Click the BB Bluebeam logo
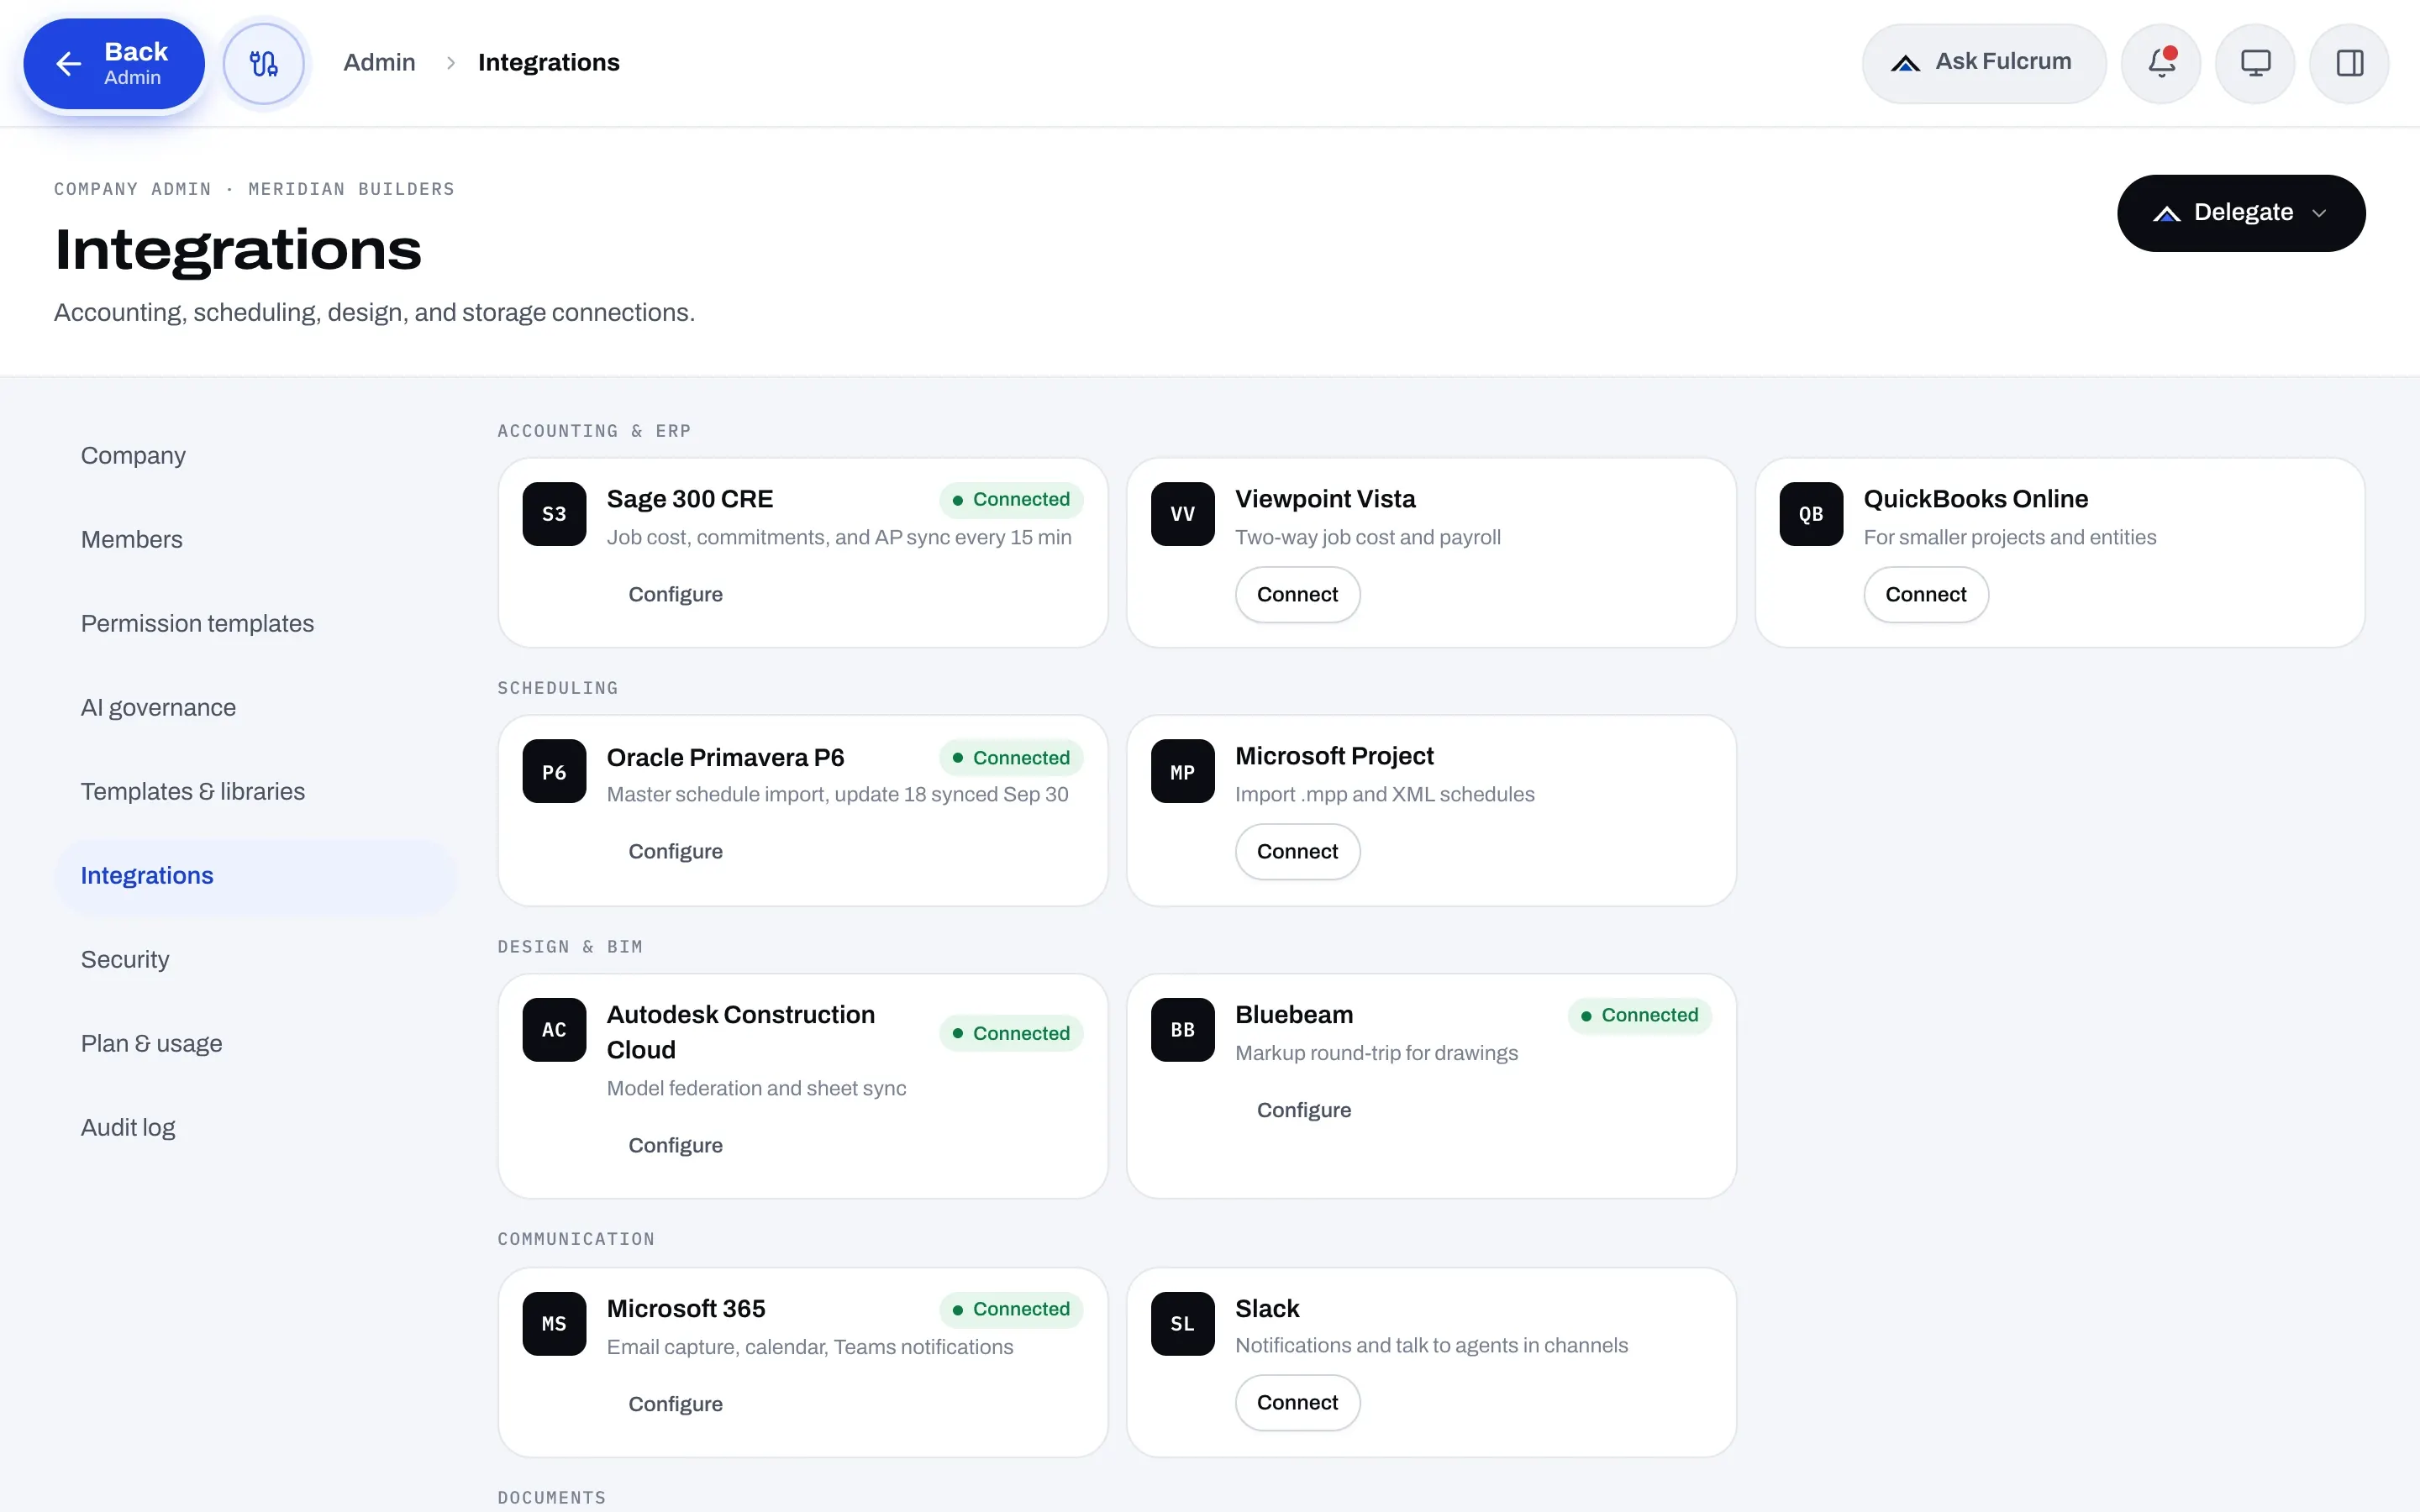Image resolution: width=2420 pixels, height=1512 pixels. tap(1183, 1030)
